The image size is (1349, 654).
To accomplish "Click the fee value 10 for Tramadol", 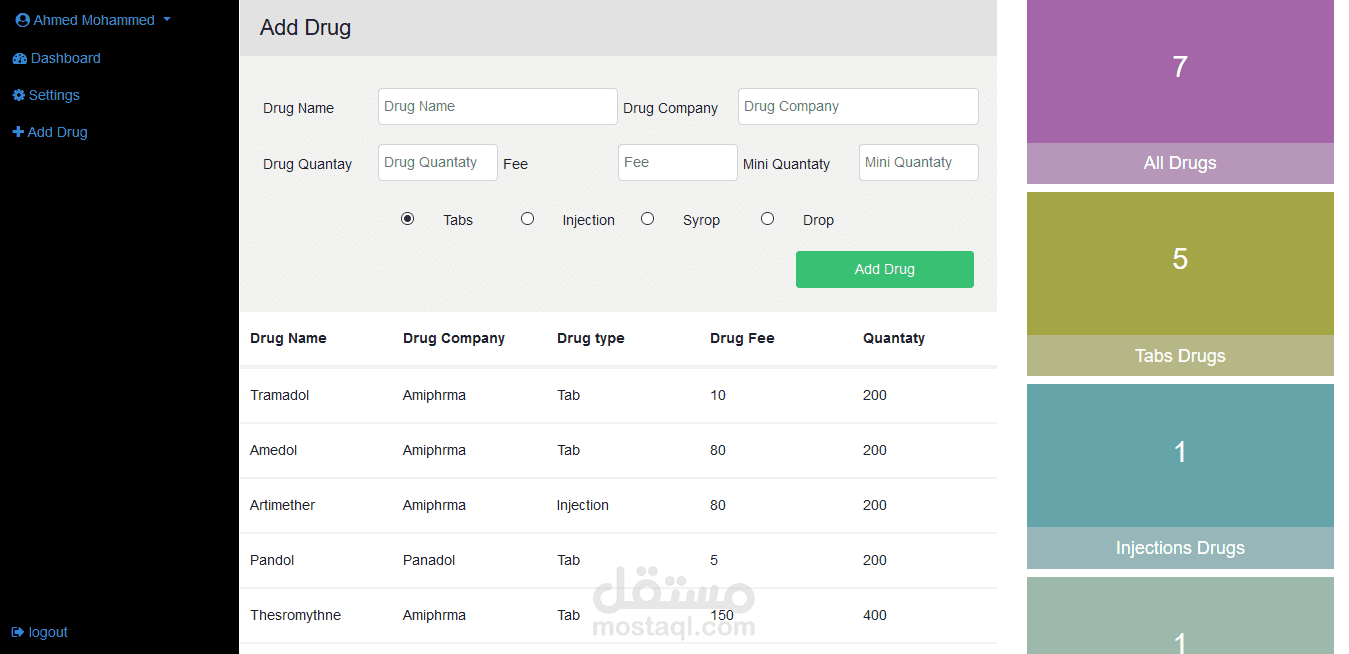I will click(718, 395).
